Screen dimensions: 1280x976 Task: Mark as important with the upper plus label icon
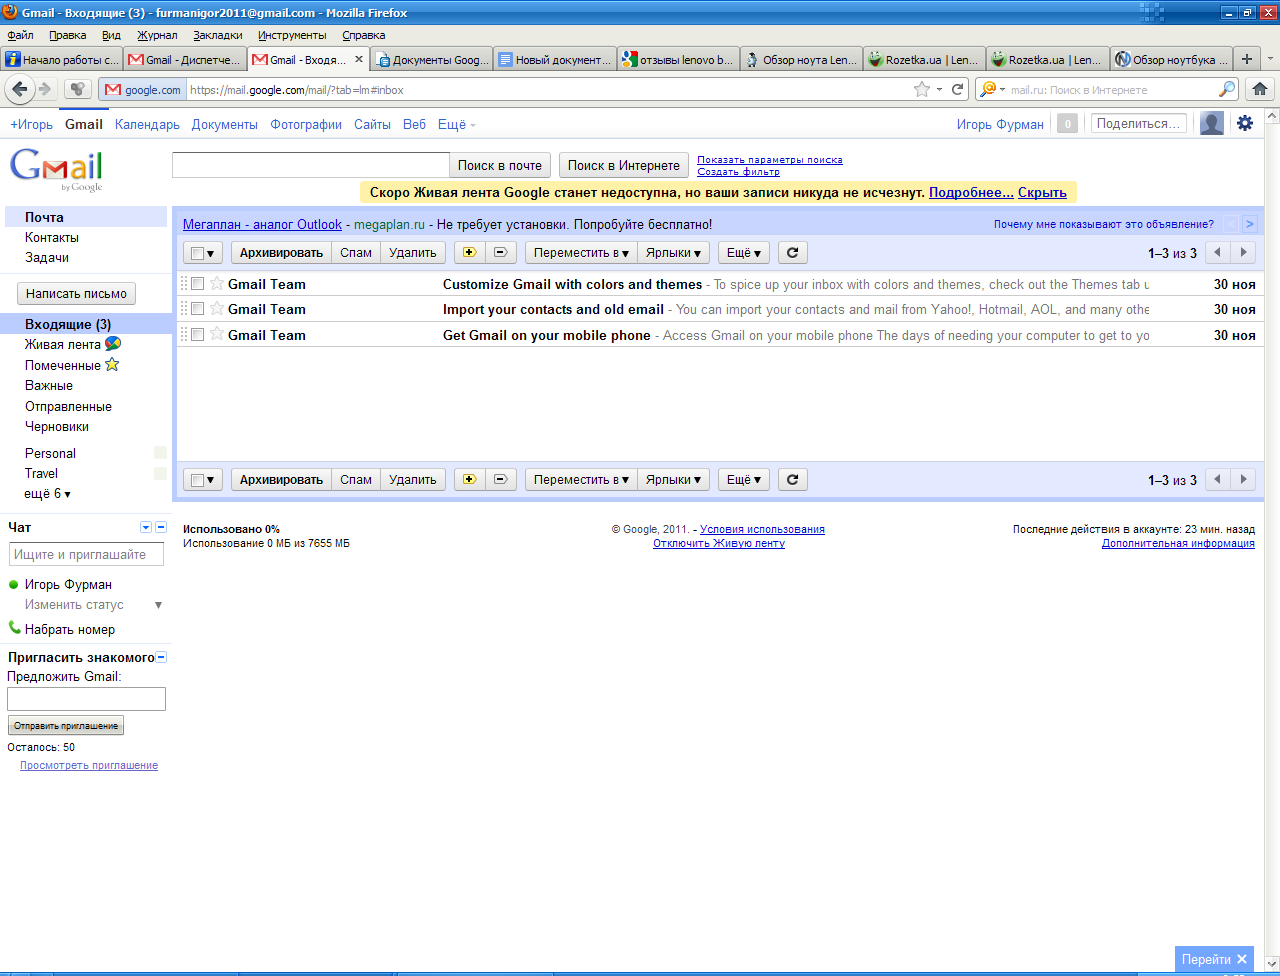(469, 253)
